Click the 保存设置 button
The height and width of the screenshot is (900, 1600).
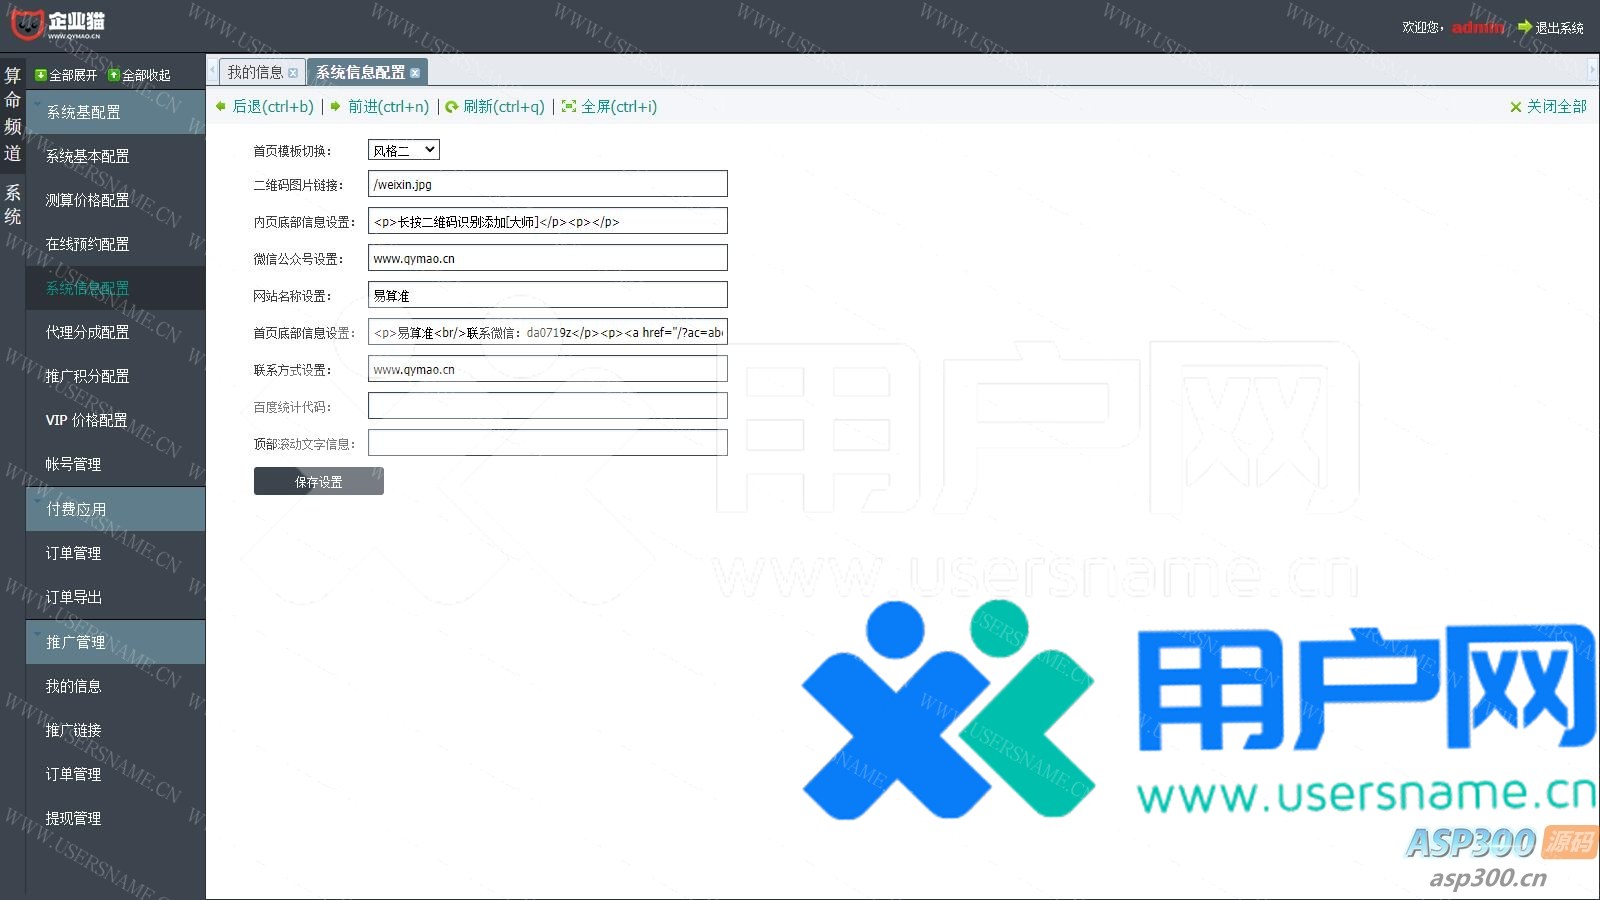click(x=318, y=481)
